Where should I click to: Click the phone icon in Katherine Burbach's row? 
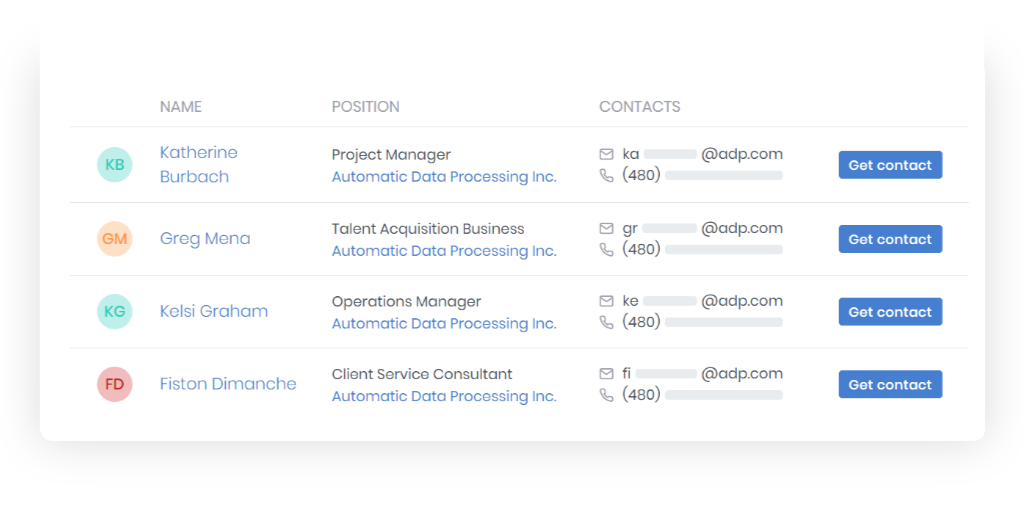click(606, 176)
